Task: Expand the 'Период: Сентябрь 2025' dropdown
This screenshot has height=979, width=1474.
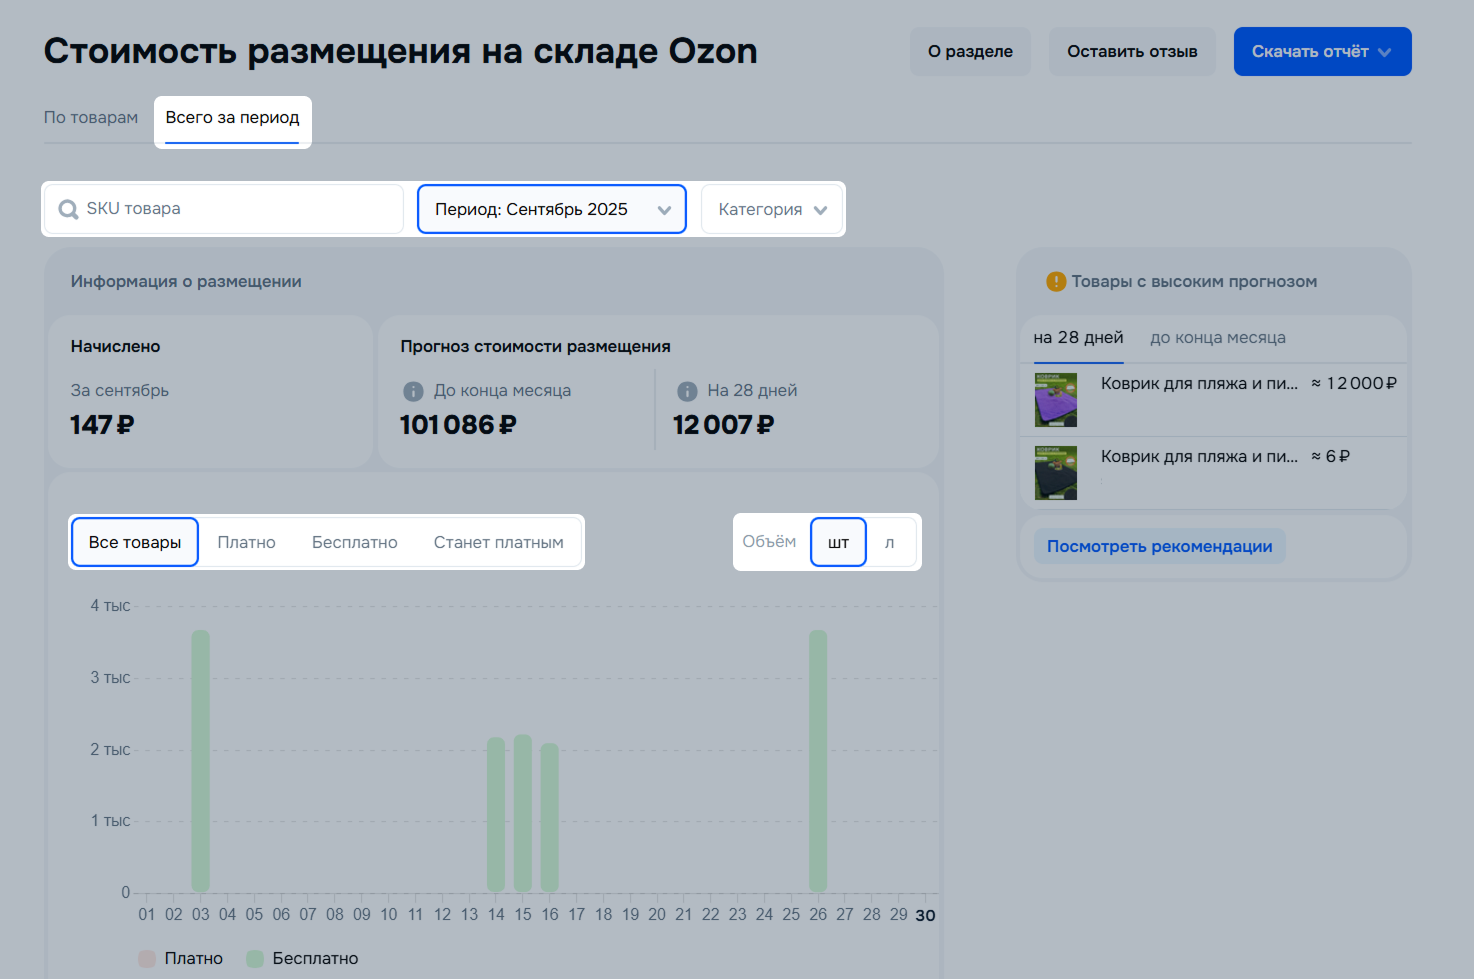Action: 551,209
